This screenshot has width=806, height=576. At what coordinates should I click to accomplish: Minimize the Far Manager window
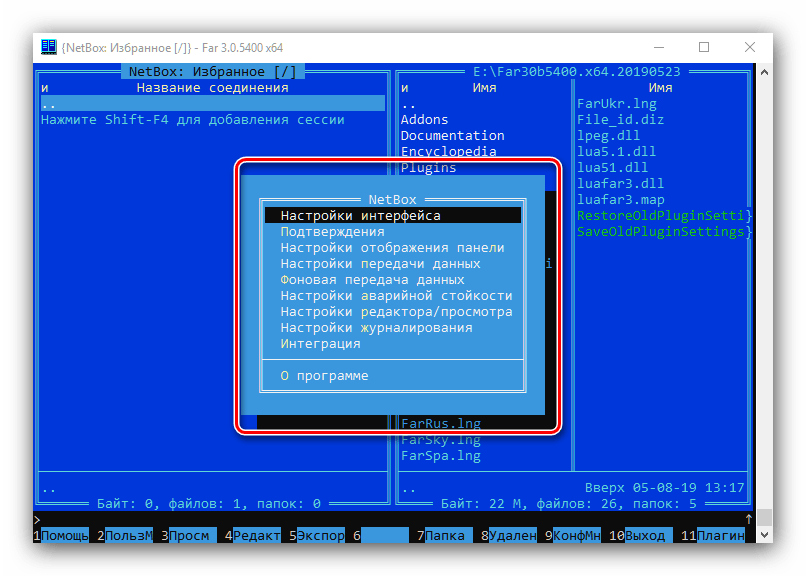658,47
